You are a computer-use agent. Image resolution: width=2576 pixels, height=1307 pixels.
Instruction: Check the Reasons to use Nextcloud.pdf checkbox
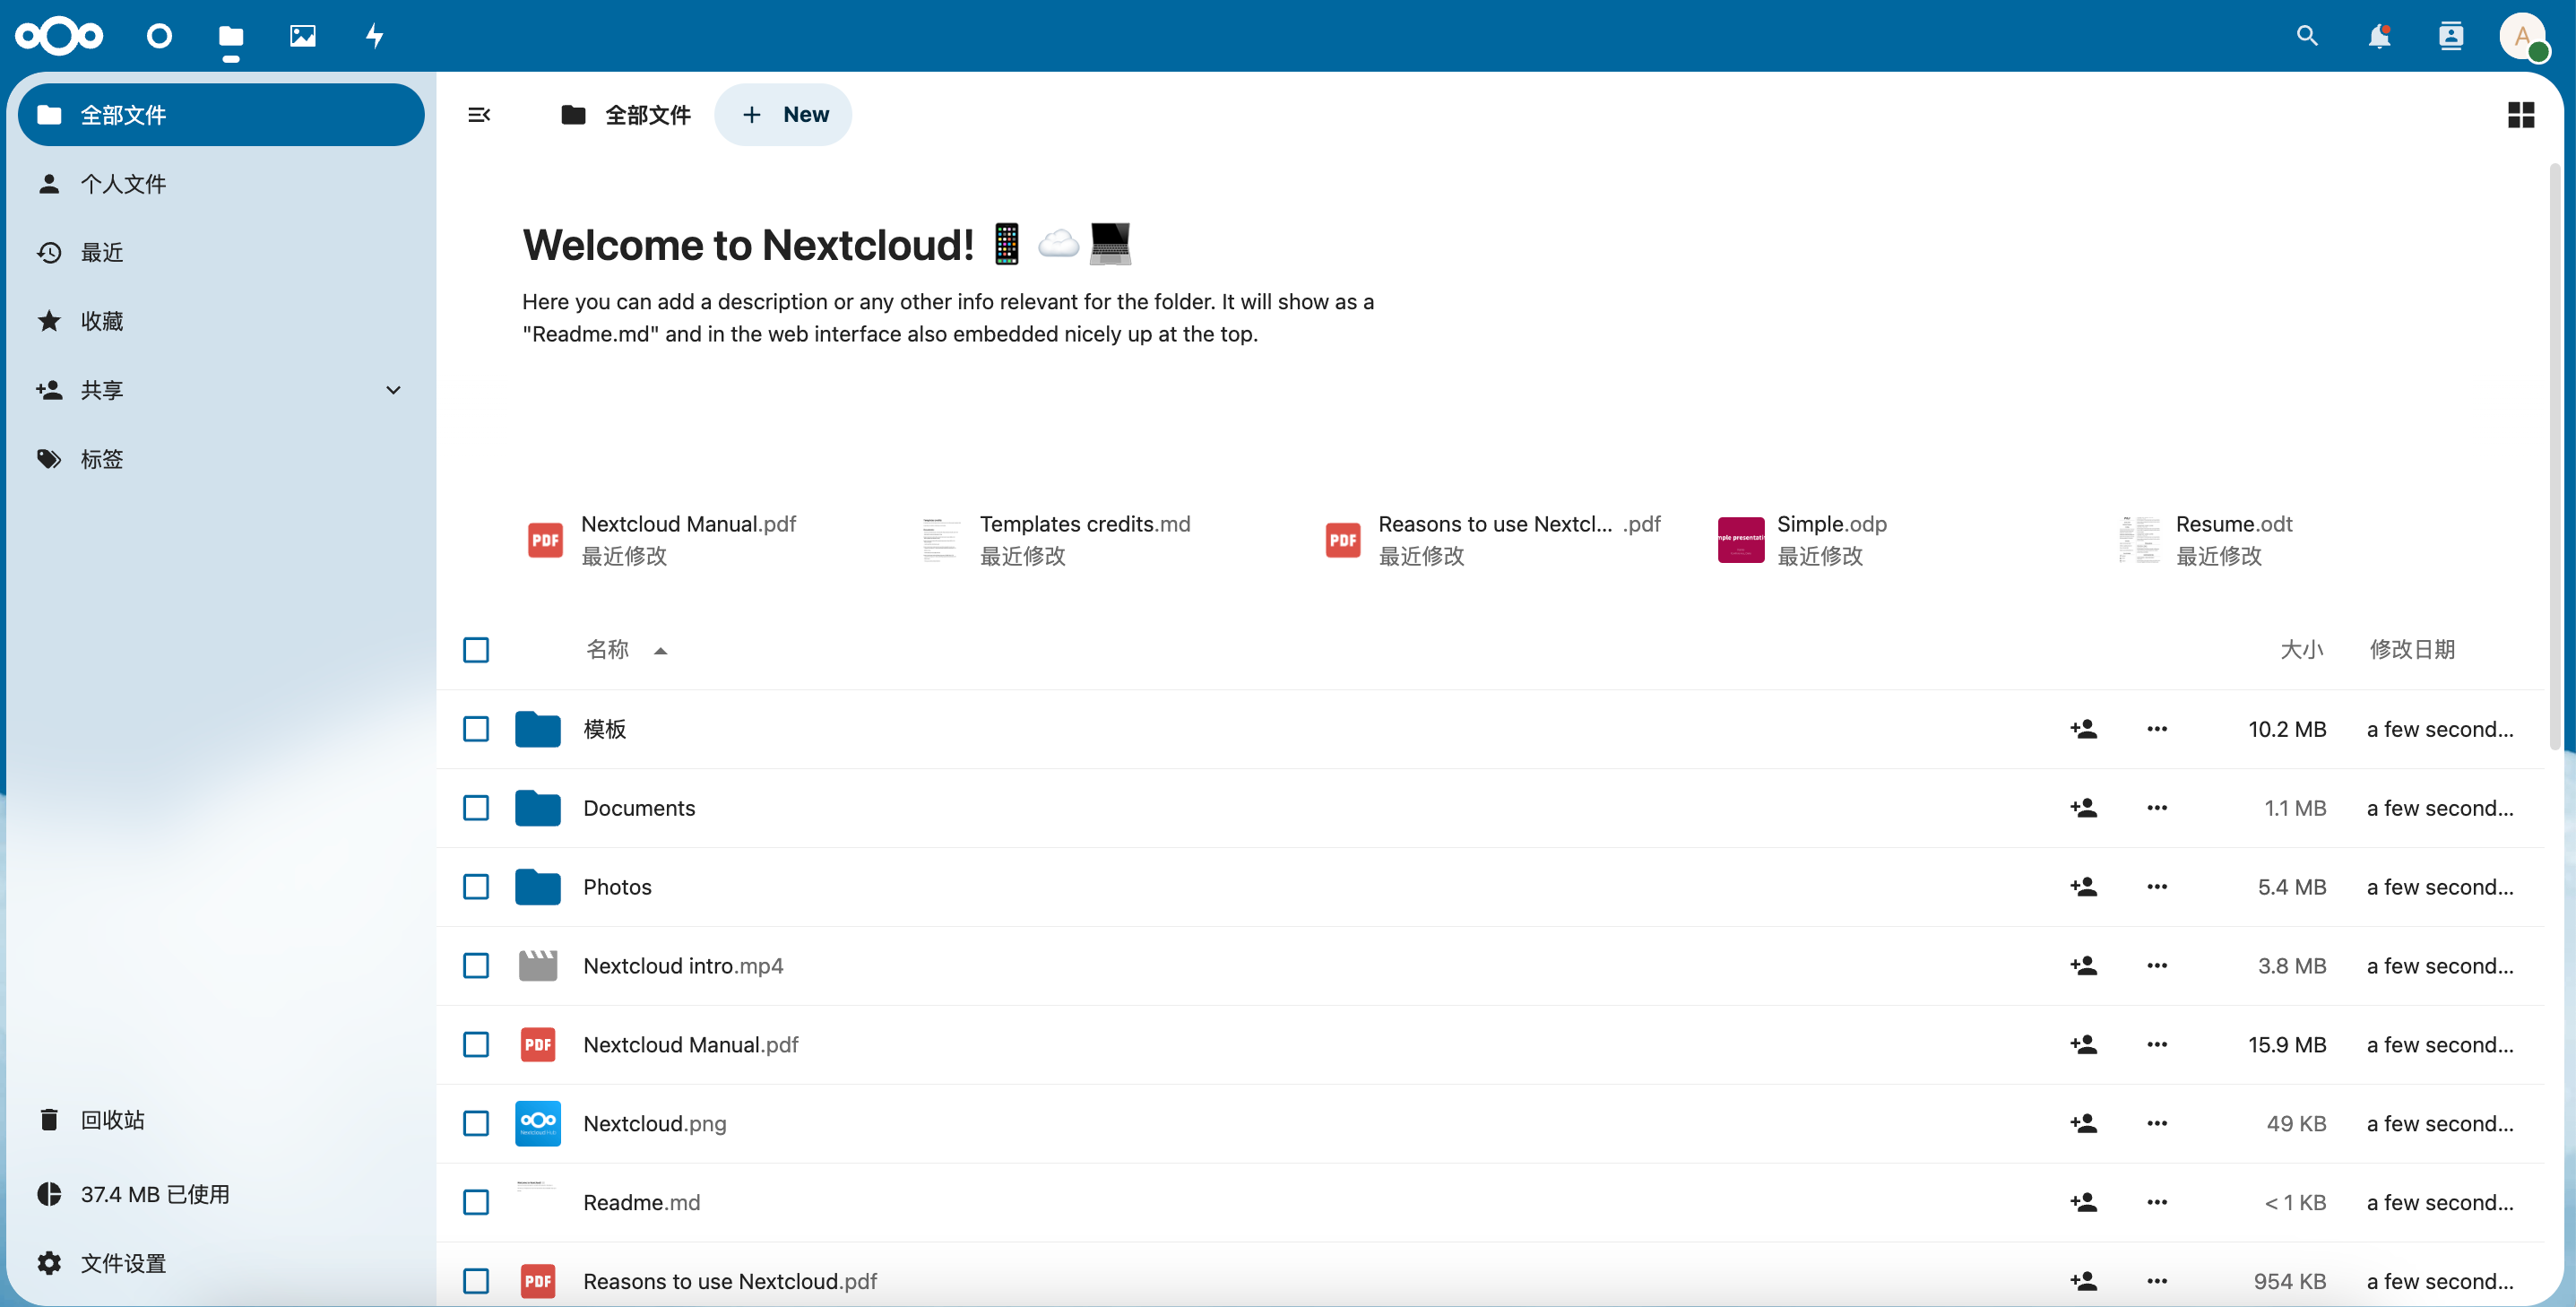[x=476, y=1282]
